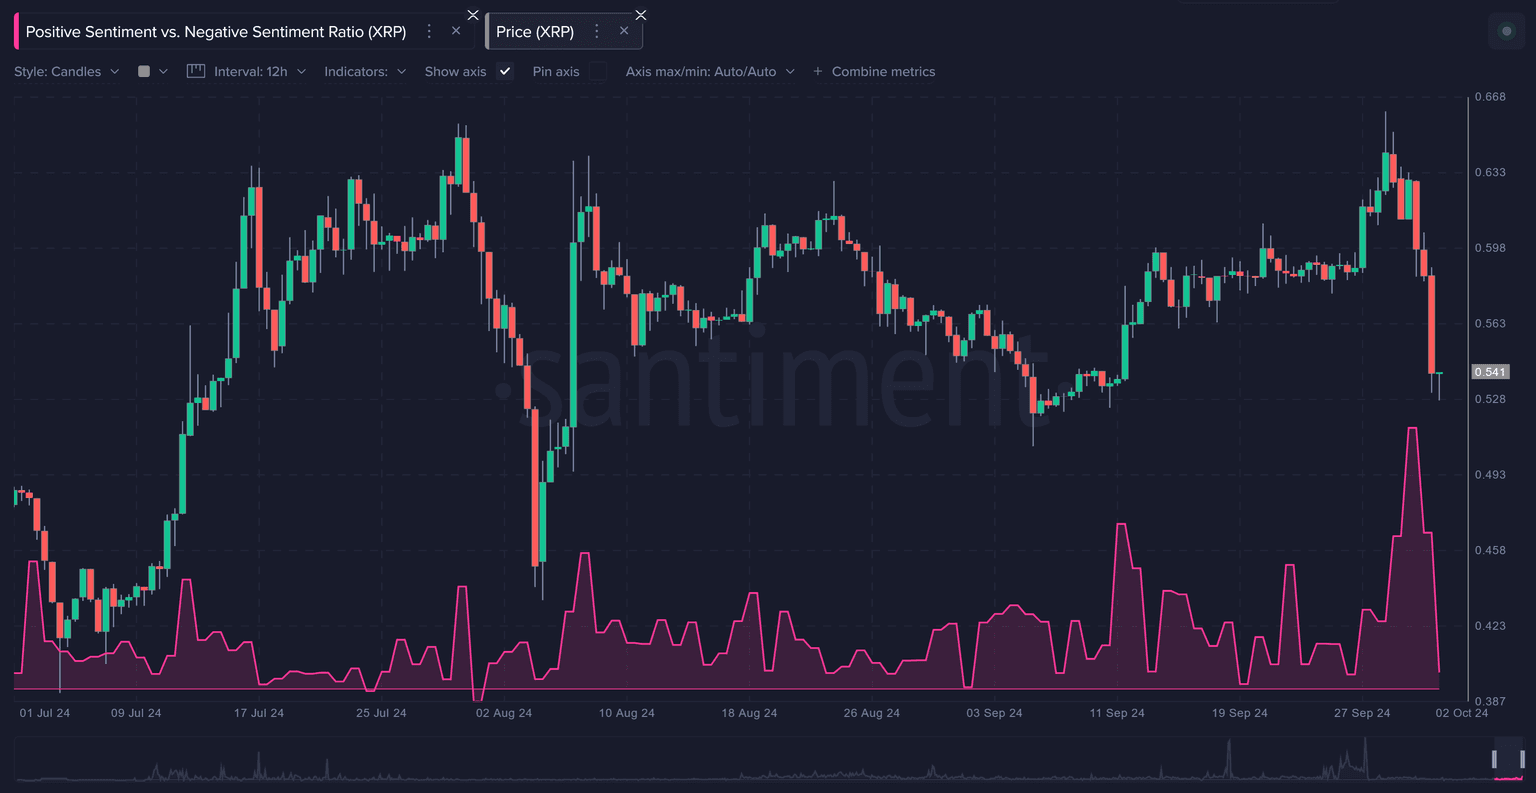Click corner X badge above Price (XRP) chip

pyautogui.click(x=641, y=14)
